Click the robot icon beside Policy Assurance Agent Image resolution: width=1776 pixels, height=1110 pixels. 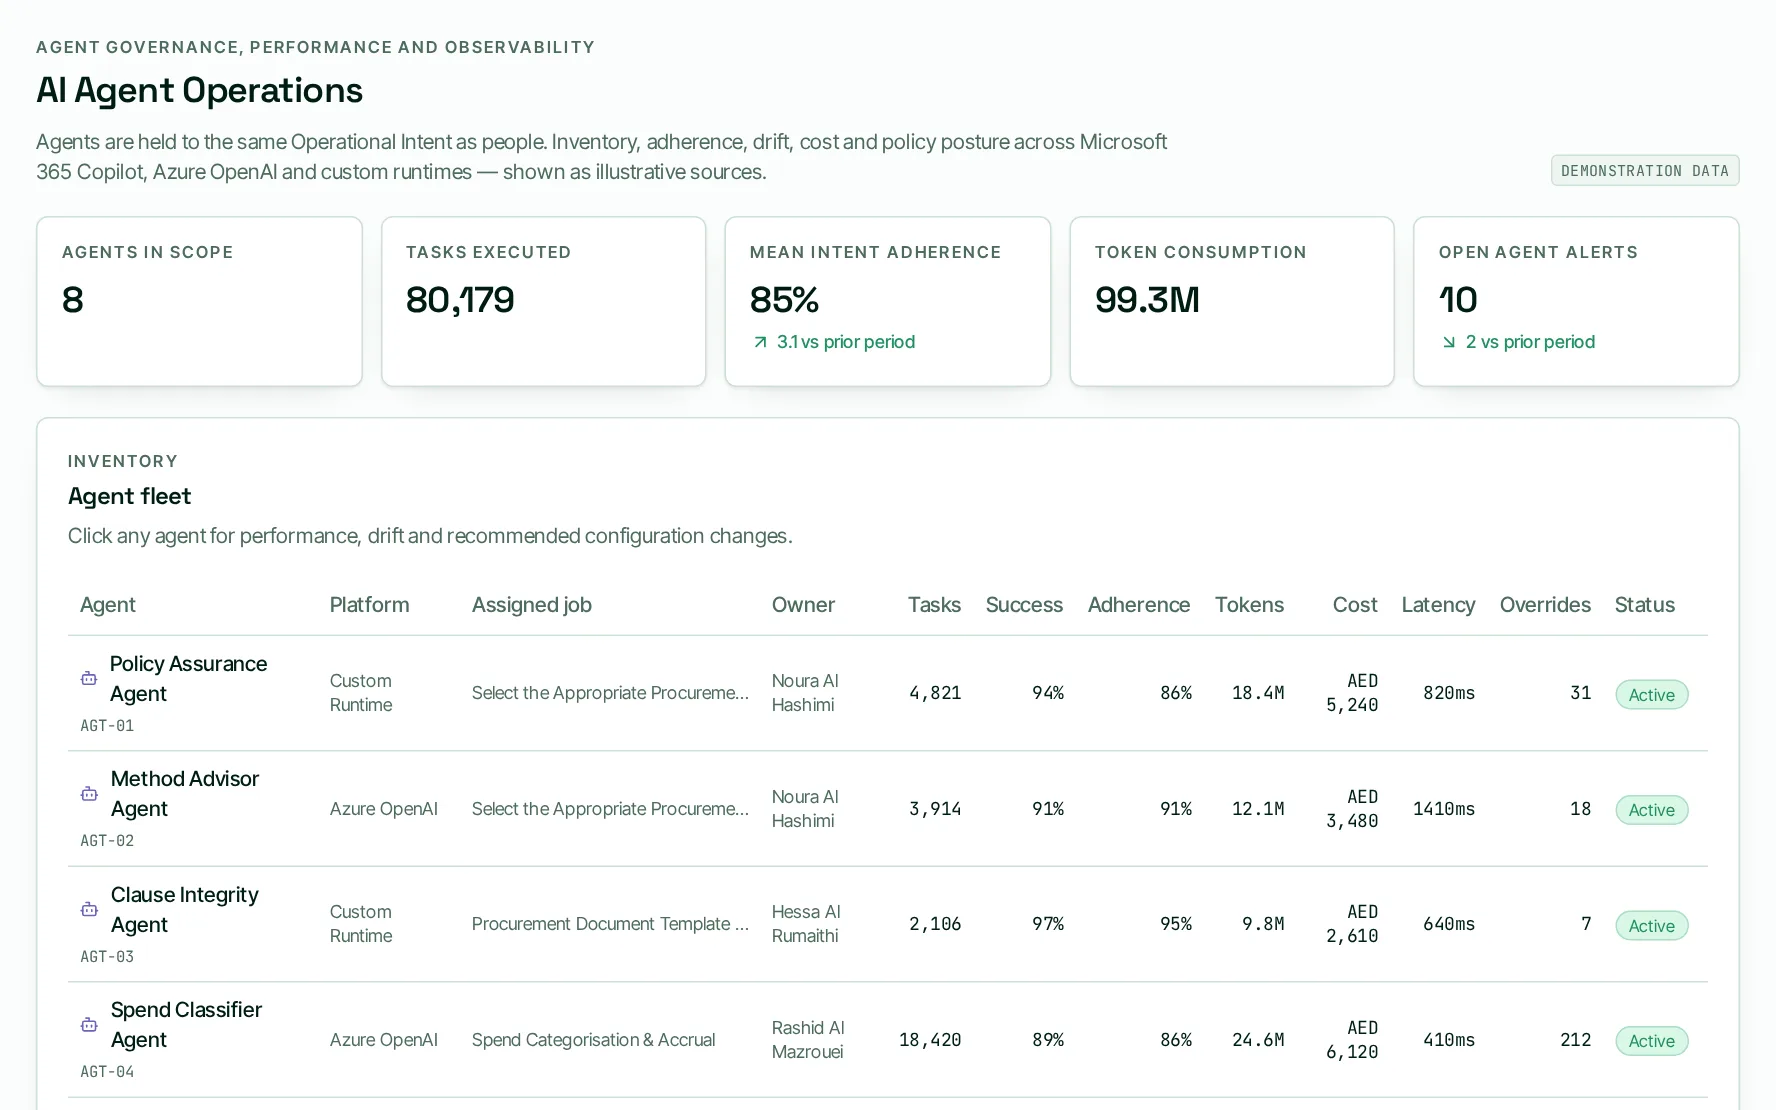[x=89, y=678]
